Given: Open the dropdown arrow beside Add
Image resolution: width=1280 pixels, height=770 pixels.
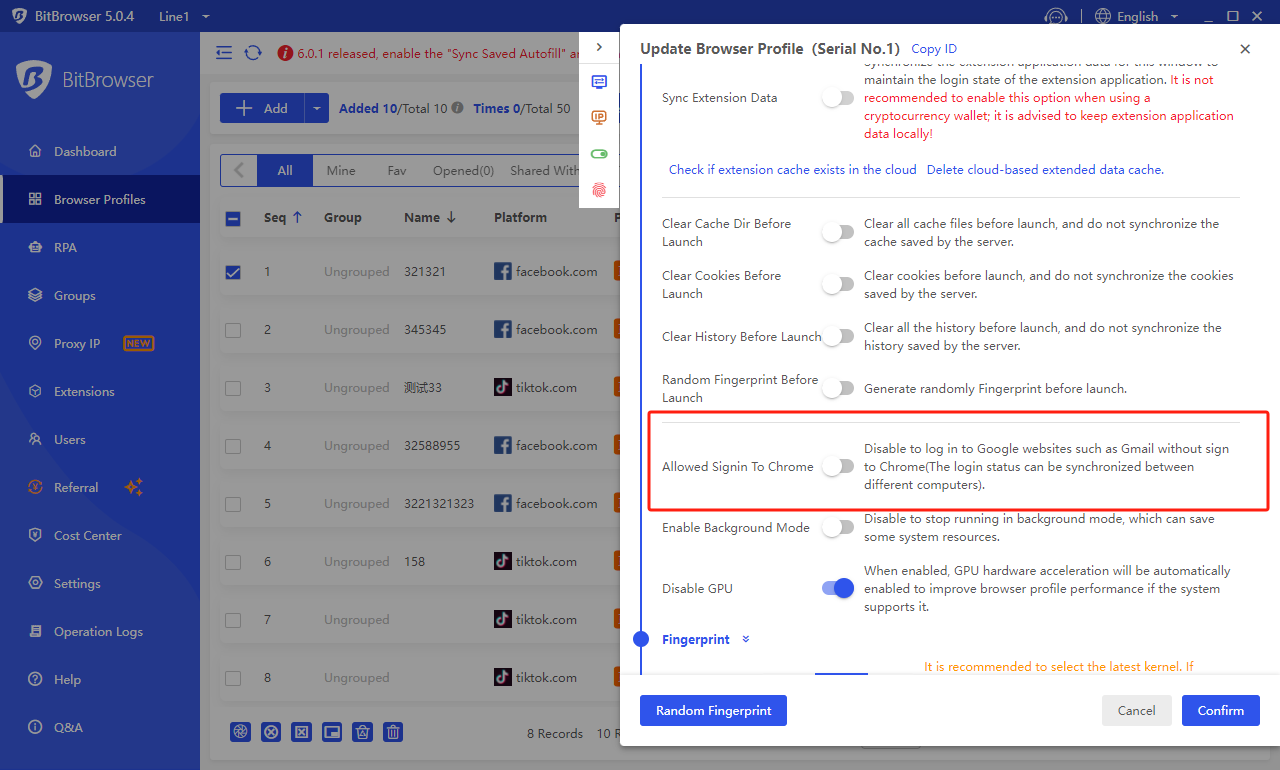Looking at the screenshot, I should [316, 108].
